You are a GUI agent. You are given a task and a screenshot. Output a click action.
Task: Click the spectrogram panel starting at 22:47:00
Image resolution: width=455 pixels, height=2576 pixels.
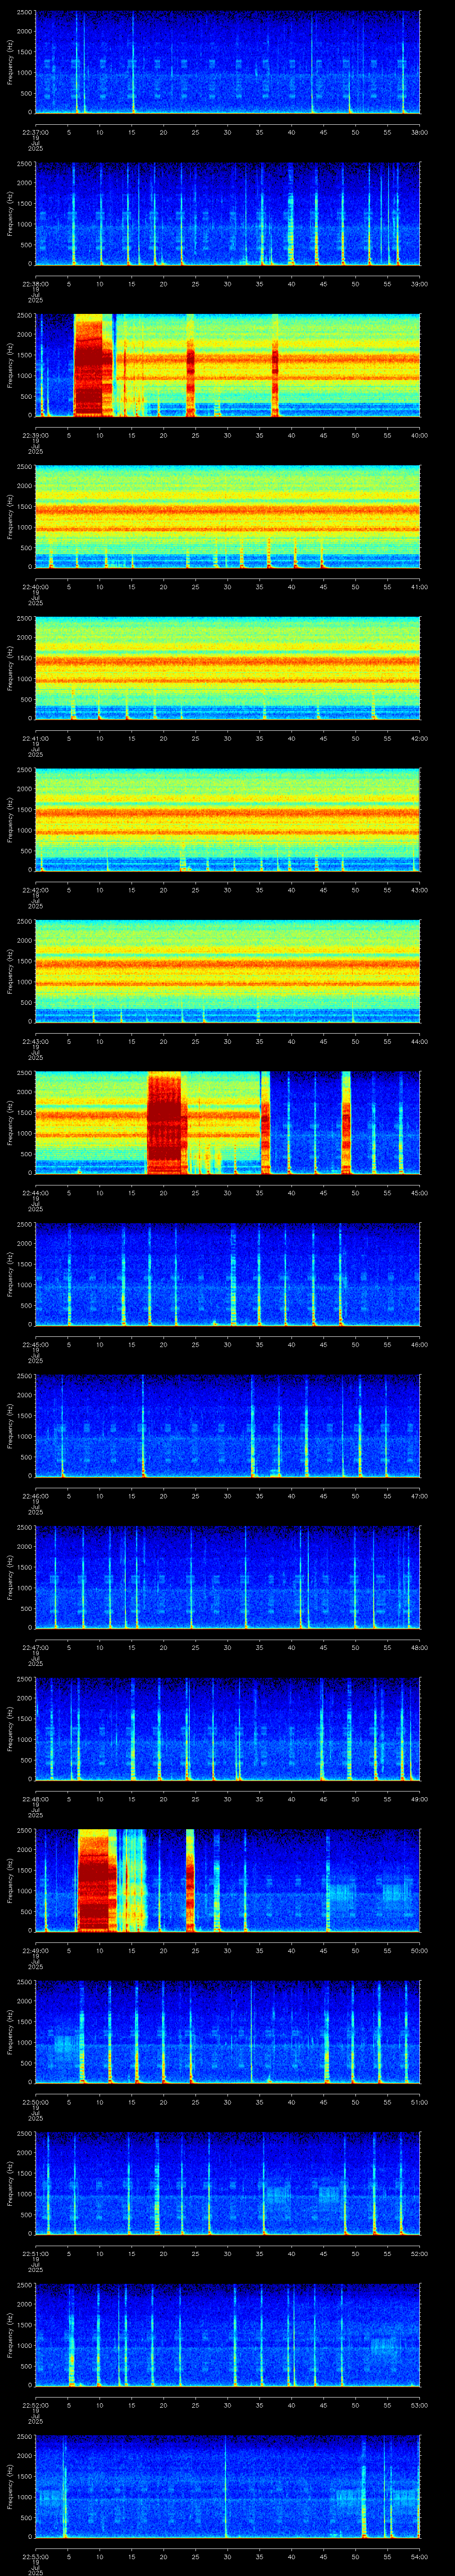[x=228, y=1578]
